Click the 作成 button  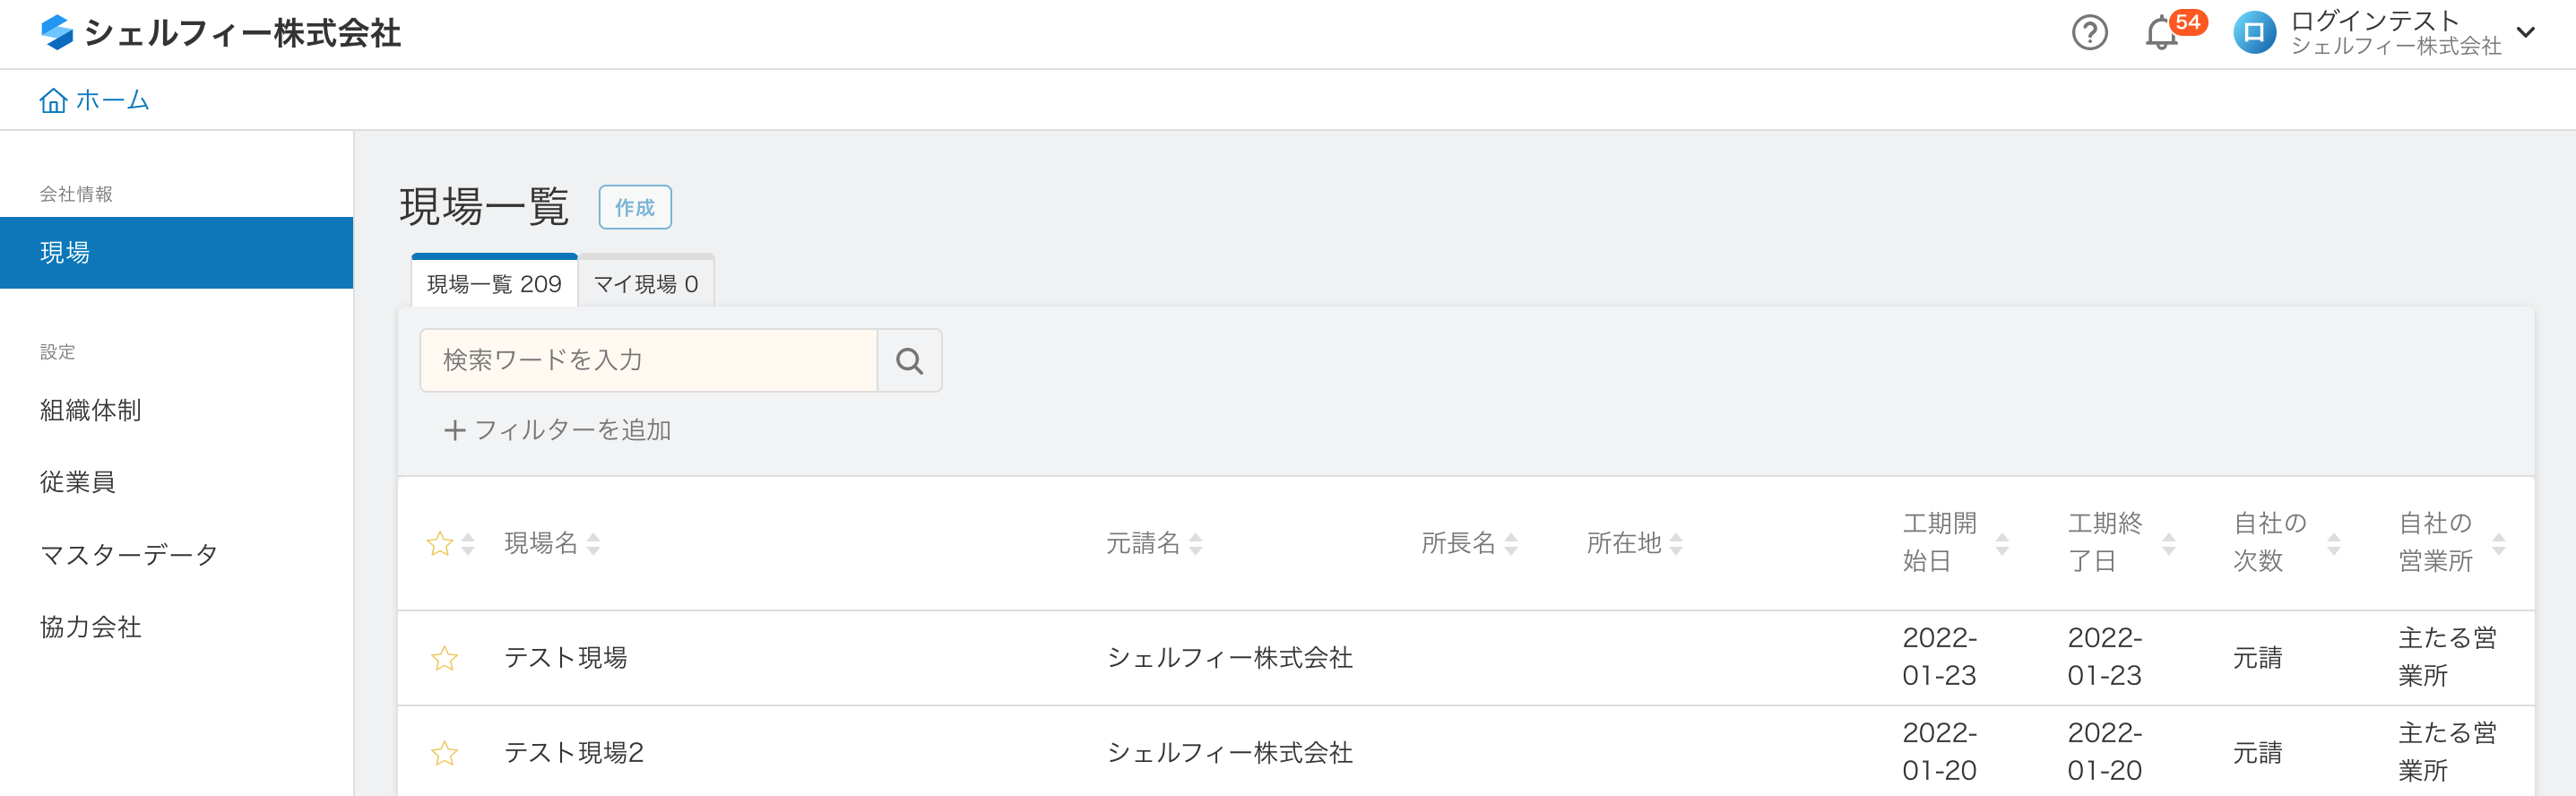pos(635,207)
